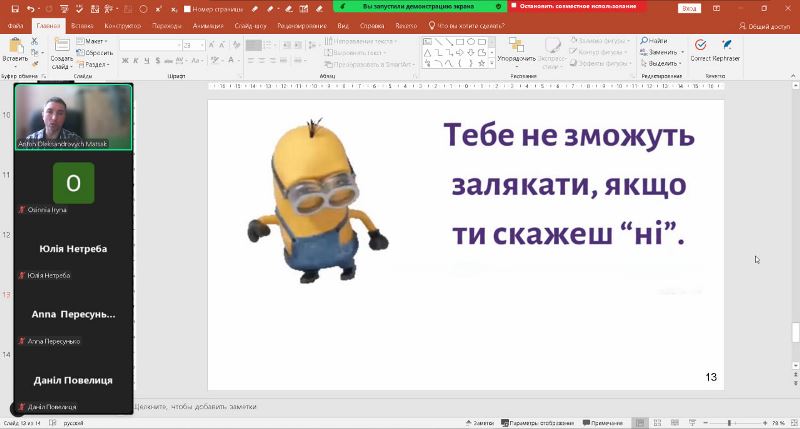Click the Find (Найти) magnifier button
The height and width of the screenshot is (429, 800).
coord(654,40)
